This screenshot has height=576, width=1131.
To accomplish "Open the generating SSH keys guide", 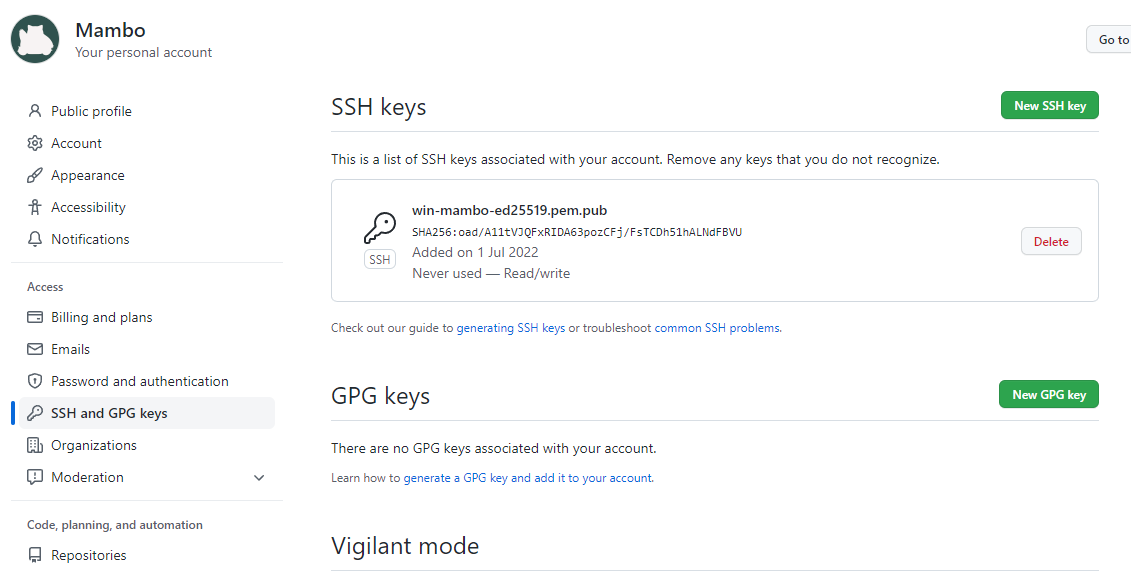I will tap(511, 328).
